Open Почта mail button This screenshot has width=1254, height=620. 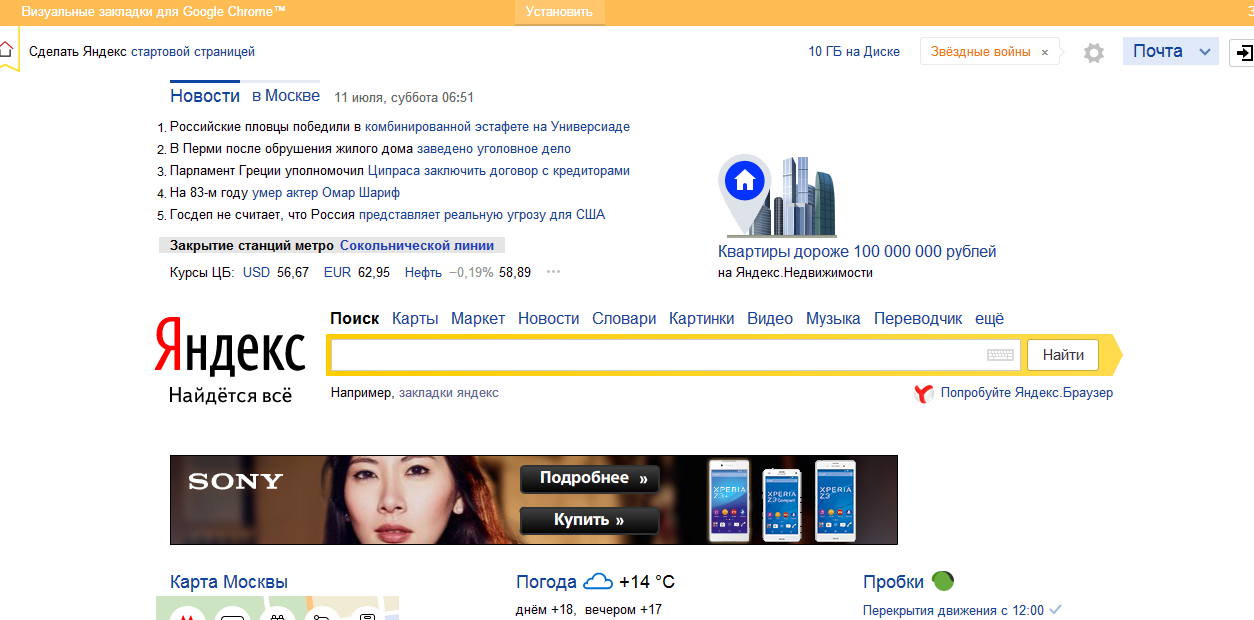point(1158,51)
